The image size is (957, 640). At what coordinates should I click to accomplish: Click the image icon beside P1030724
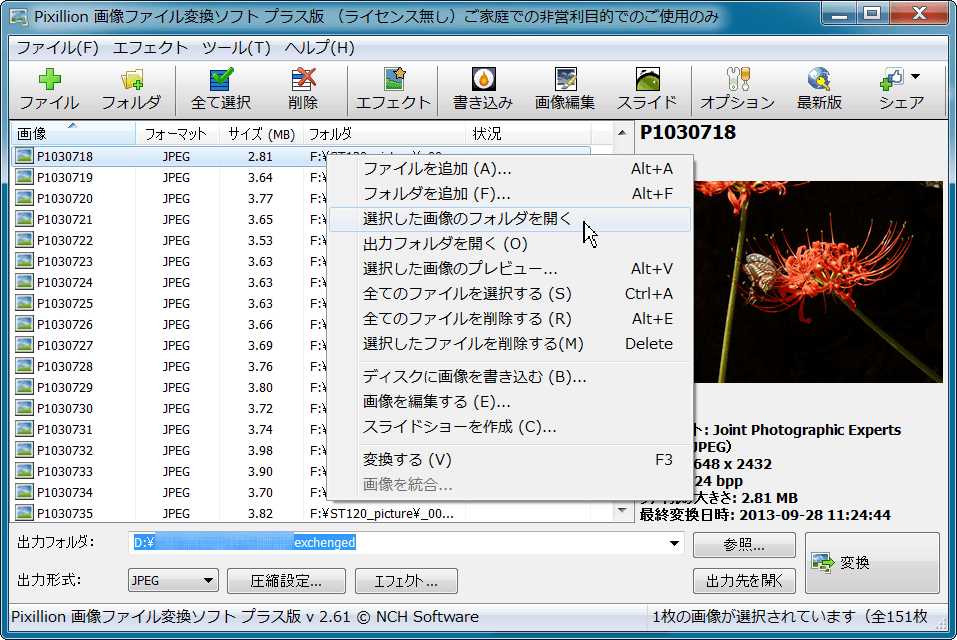(x=24, y=282)
